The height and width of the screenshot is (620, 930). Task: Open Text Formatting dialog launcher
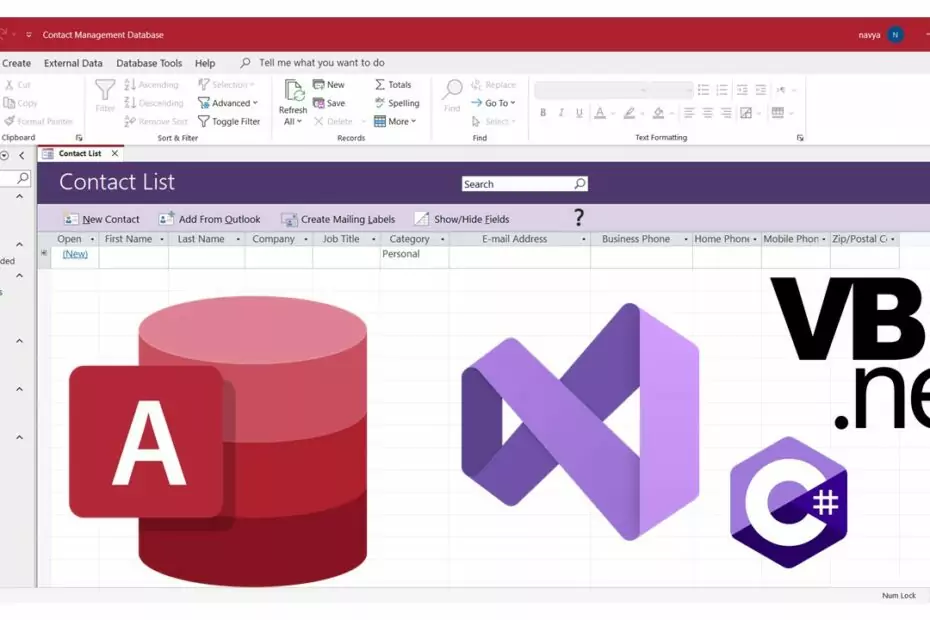pos(800,138)
